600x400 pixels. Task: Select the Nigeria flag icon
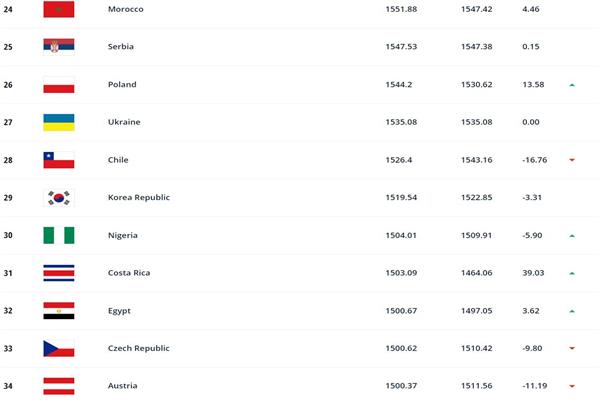tap(59, 235)
